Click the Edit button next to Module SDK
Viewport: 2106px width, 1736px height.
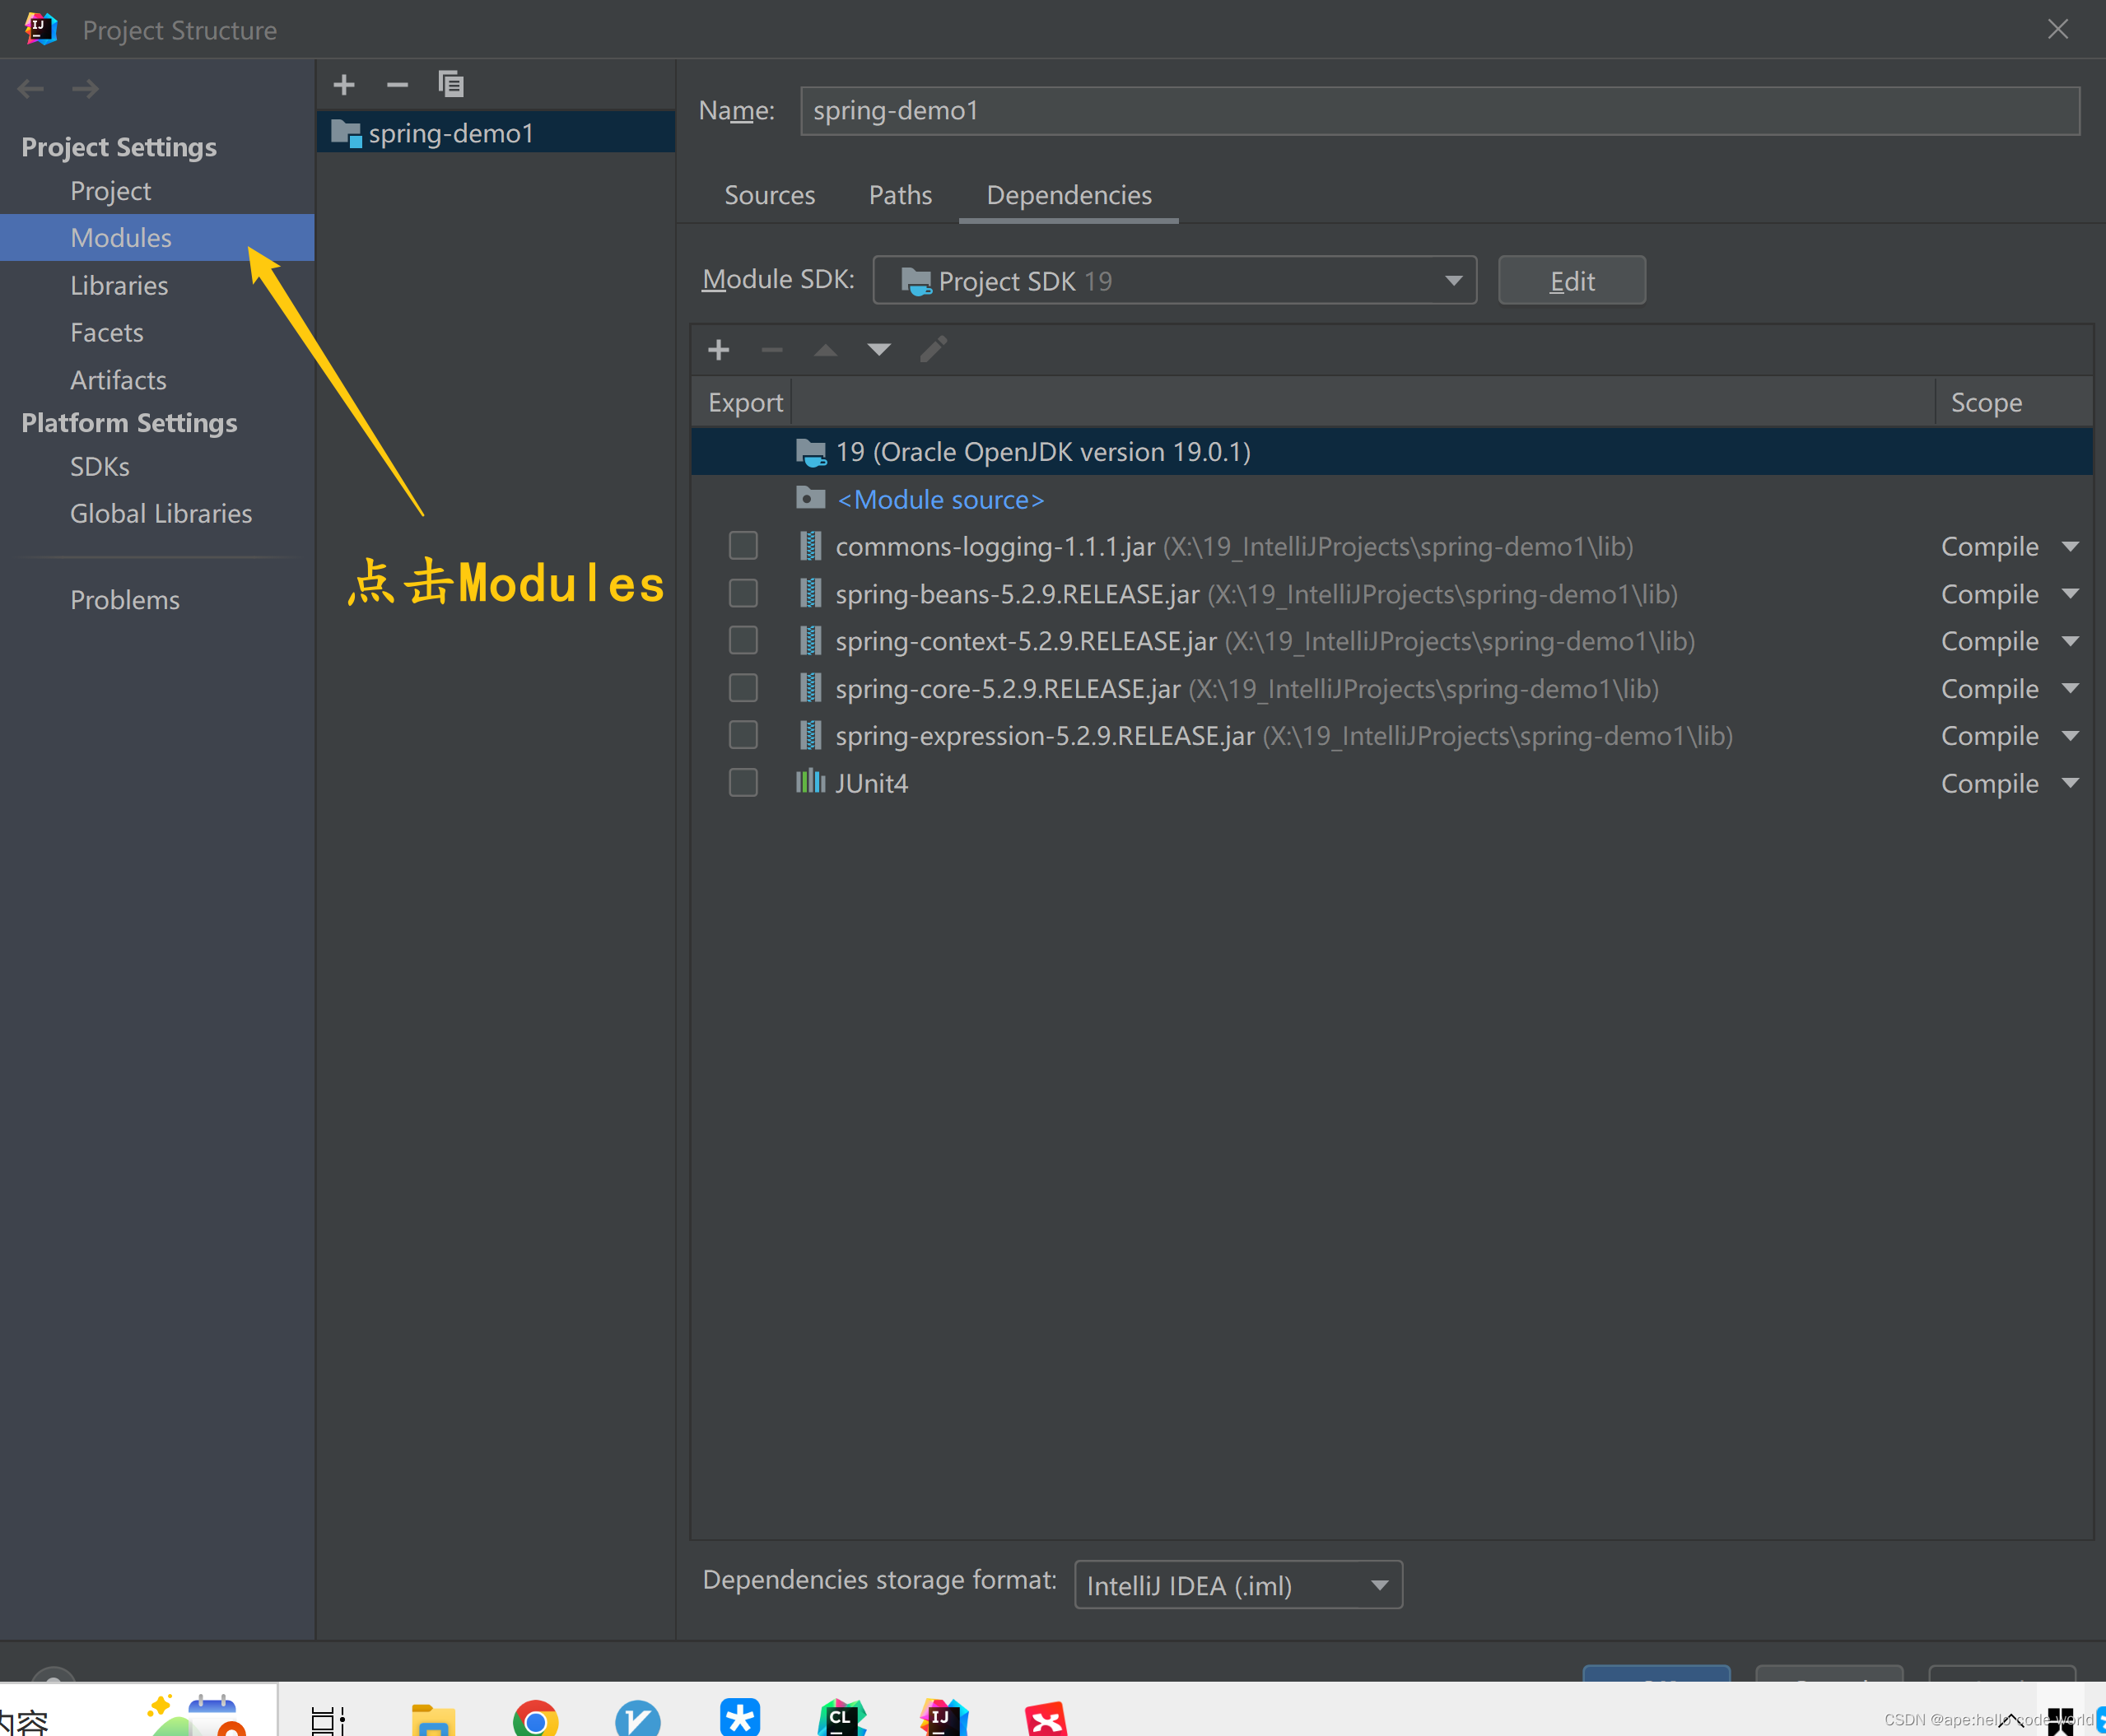(x=1571, y=281)
